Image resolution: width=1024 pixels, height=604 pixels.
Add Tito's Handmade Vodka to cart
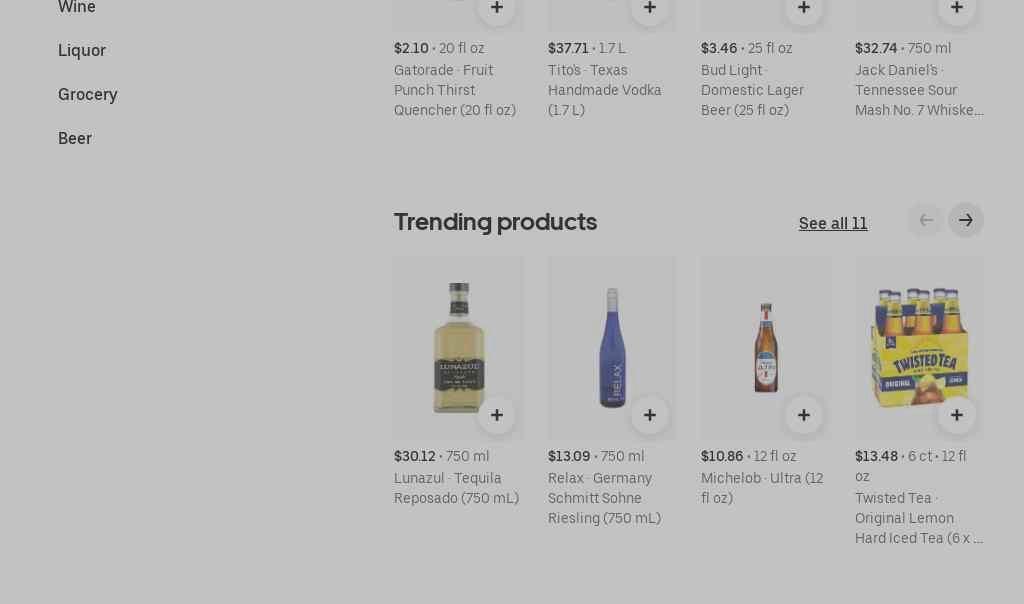pyautogui.click(x=650, y=9)
